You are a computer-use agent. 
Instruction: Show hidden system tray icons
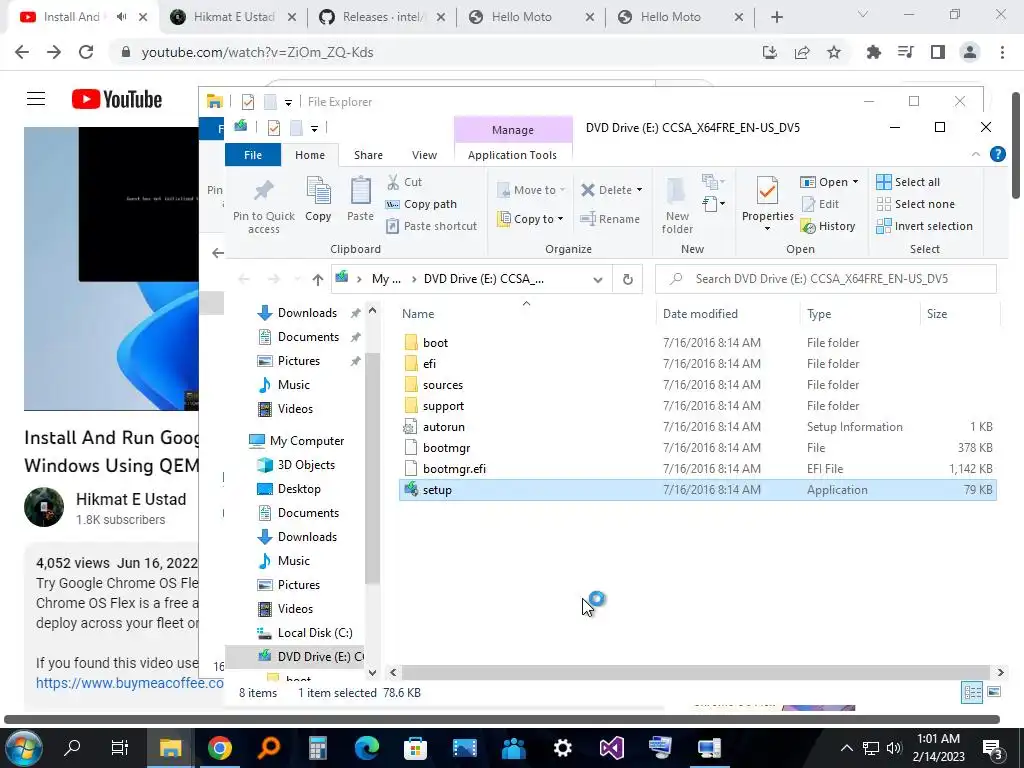coord(846,748)
